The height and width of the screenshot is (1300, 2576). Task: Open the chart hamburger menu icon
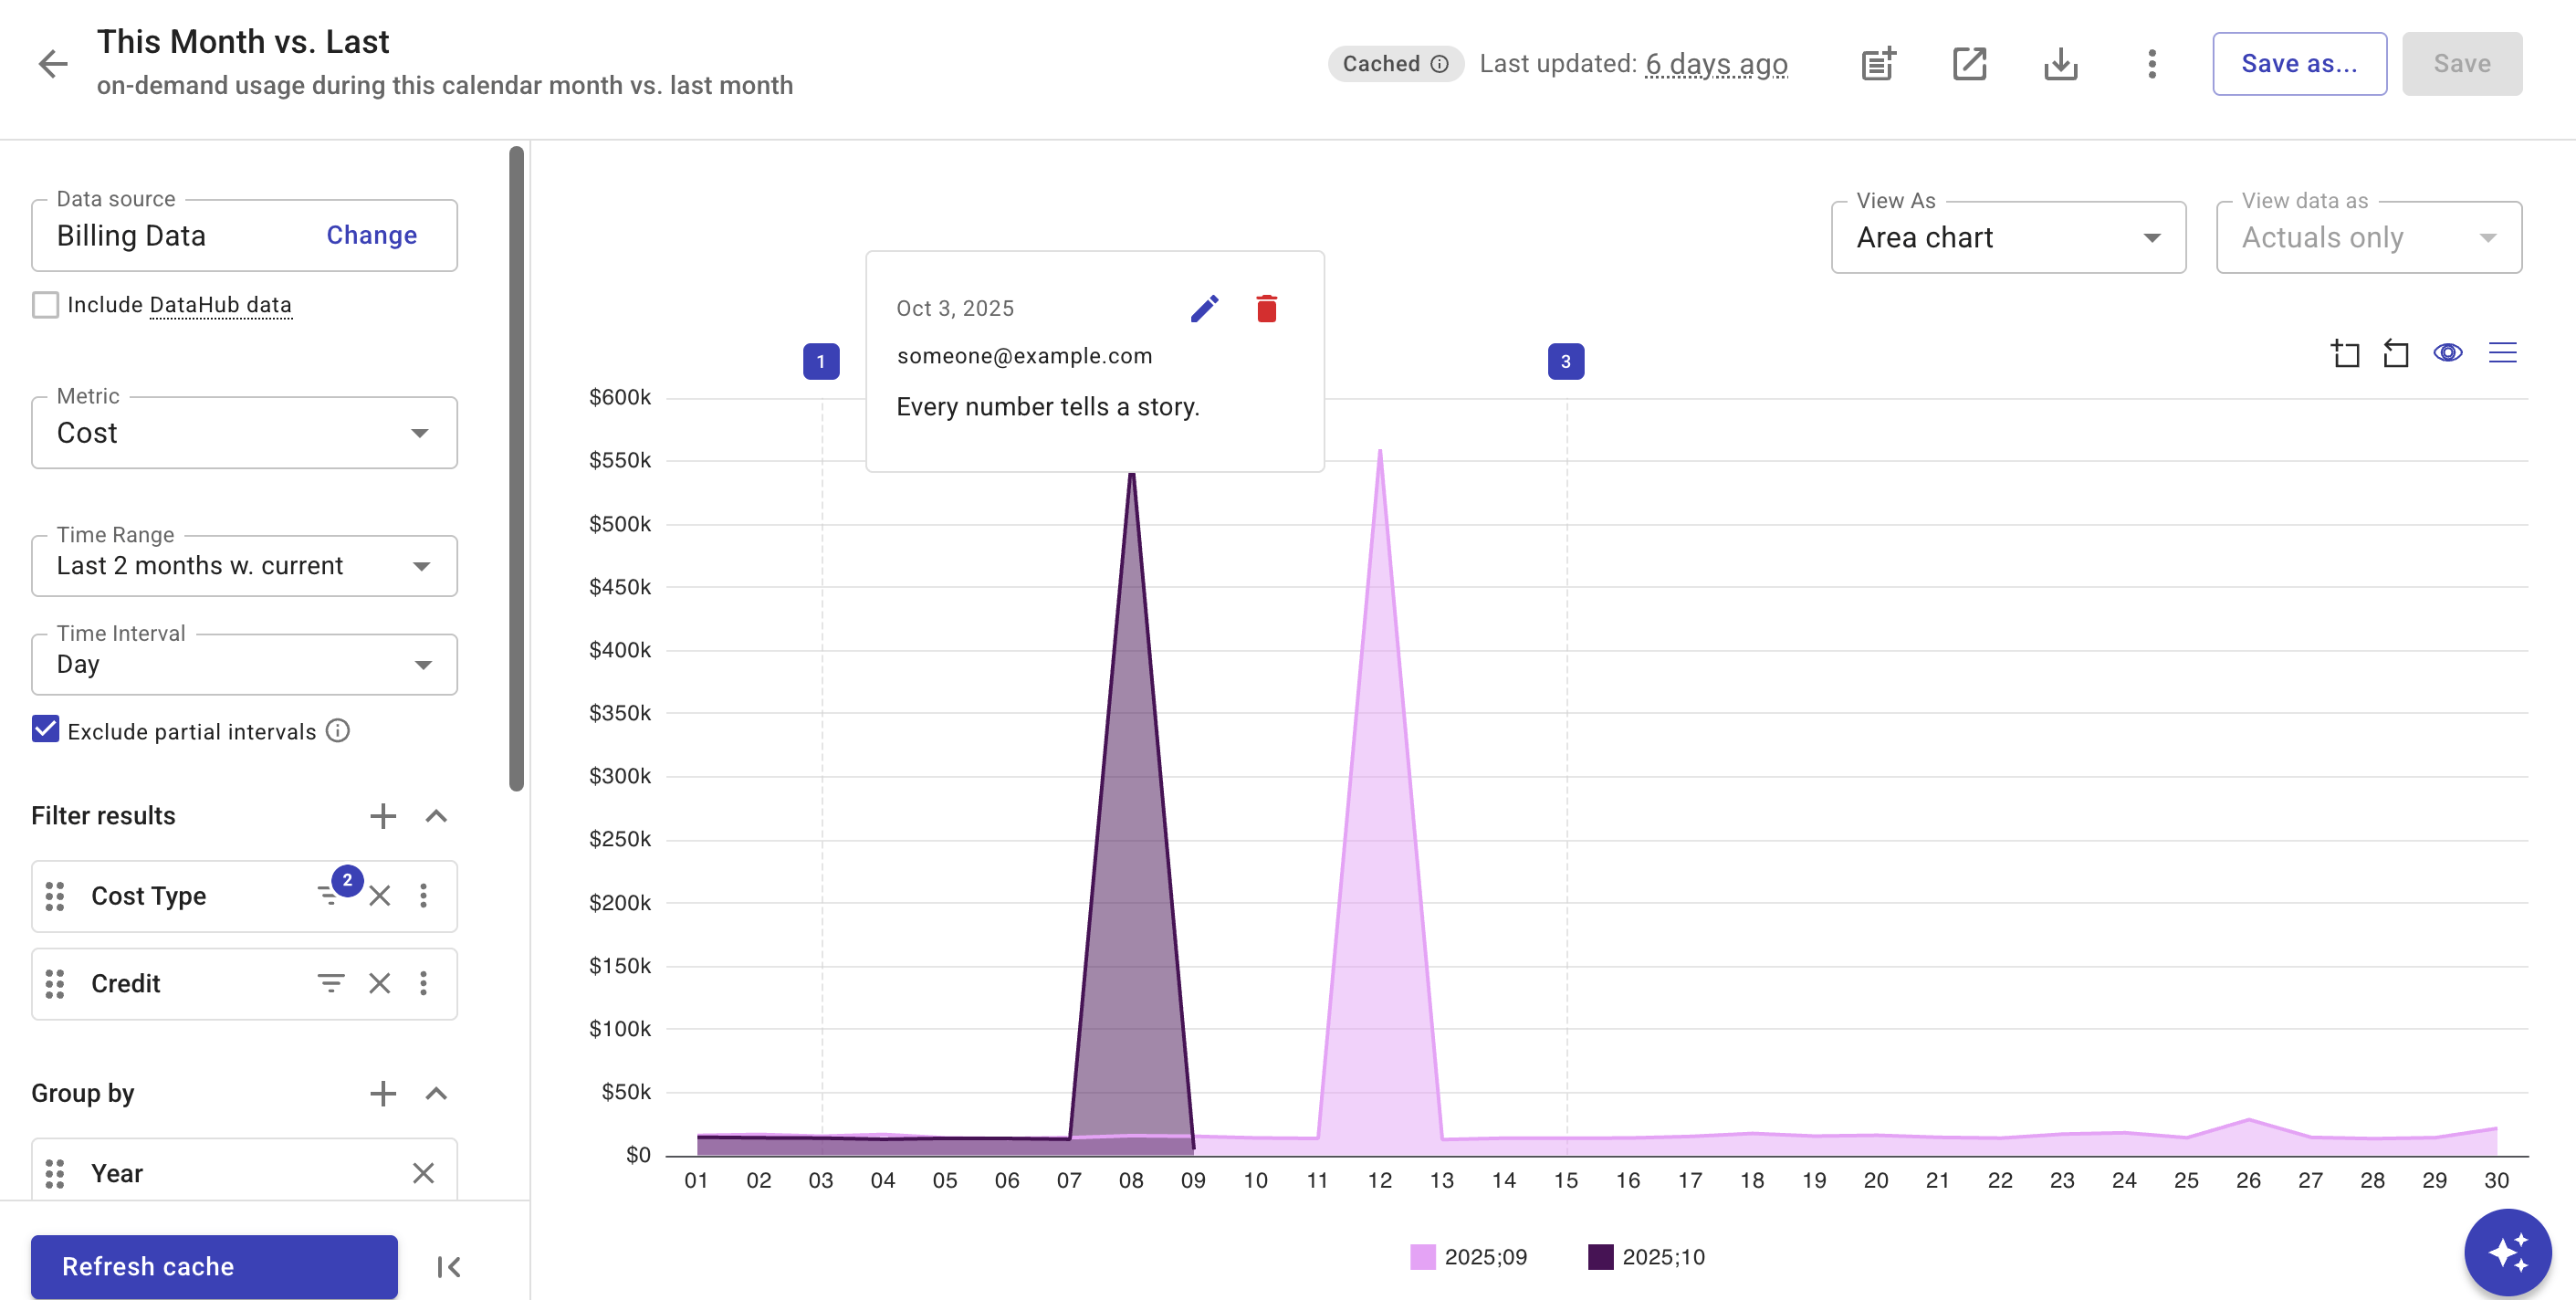pyautogui.click(x=2502, y=353)
